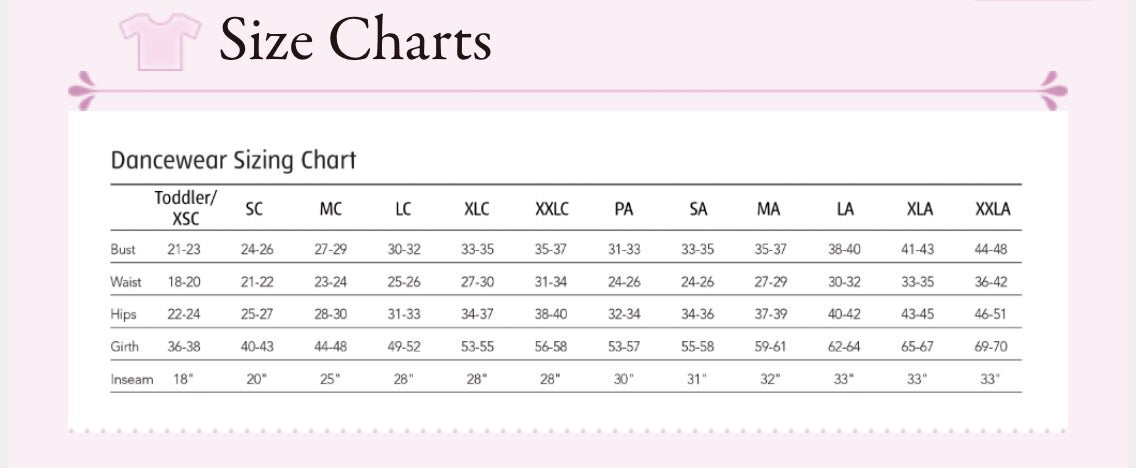Select the Toddler/XSC column header
The width and height of the screenshot is (1136, 468).
(185, 208)
